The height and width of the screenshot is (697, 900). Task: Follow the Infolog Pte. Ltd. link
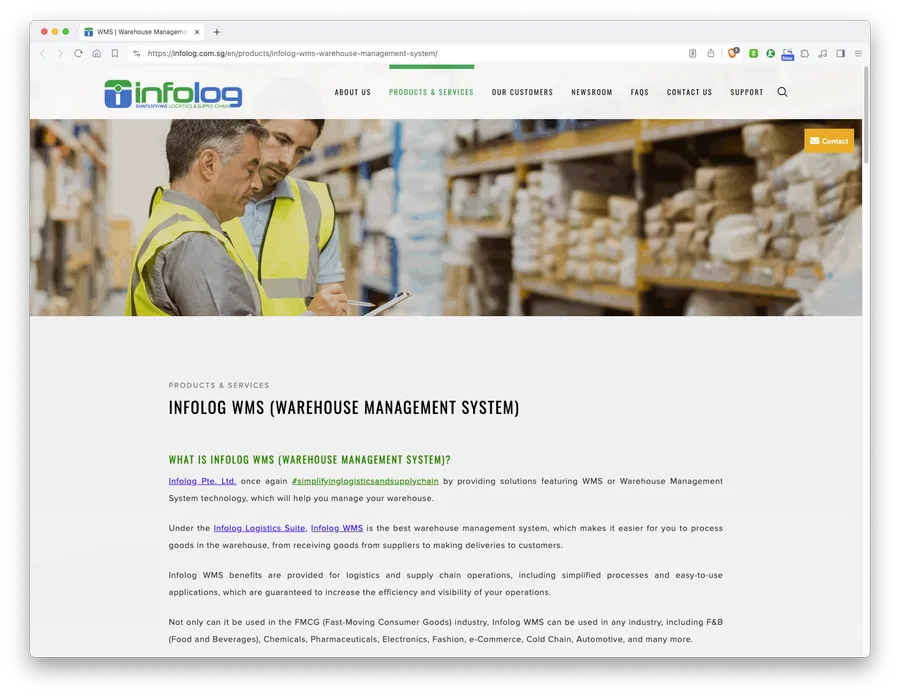click(x=202, y=481)
